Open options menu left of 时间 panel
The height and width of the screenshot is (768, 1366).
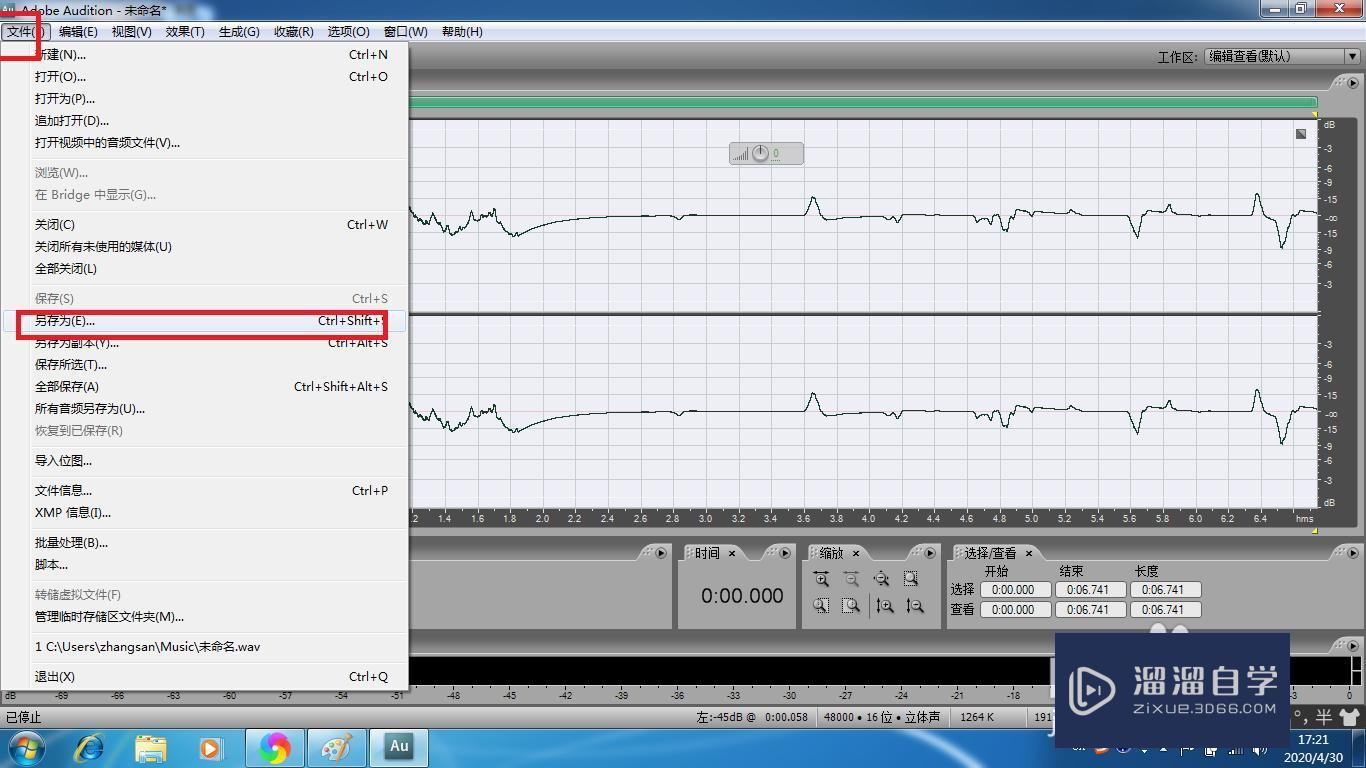(x=660, y=553)
